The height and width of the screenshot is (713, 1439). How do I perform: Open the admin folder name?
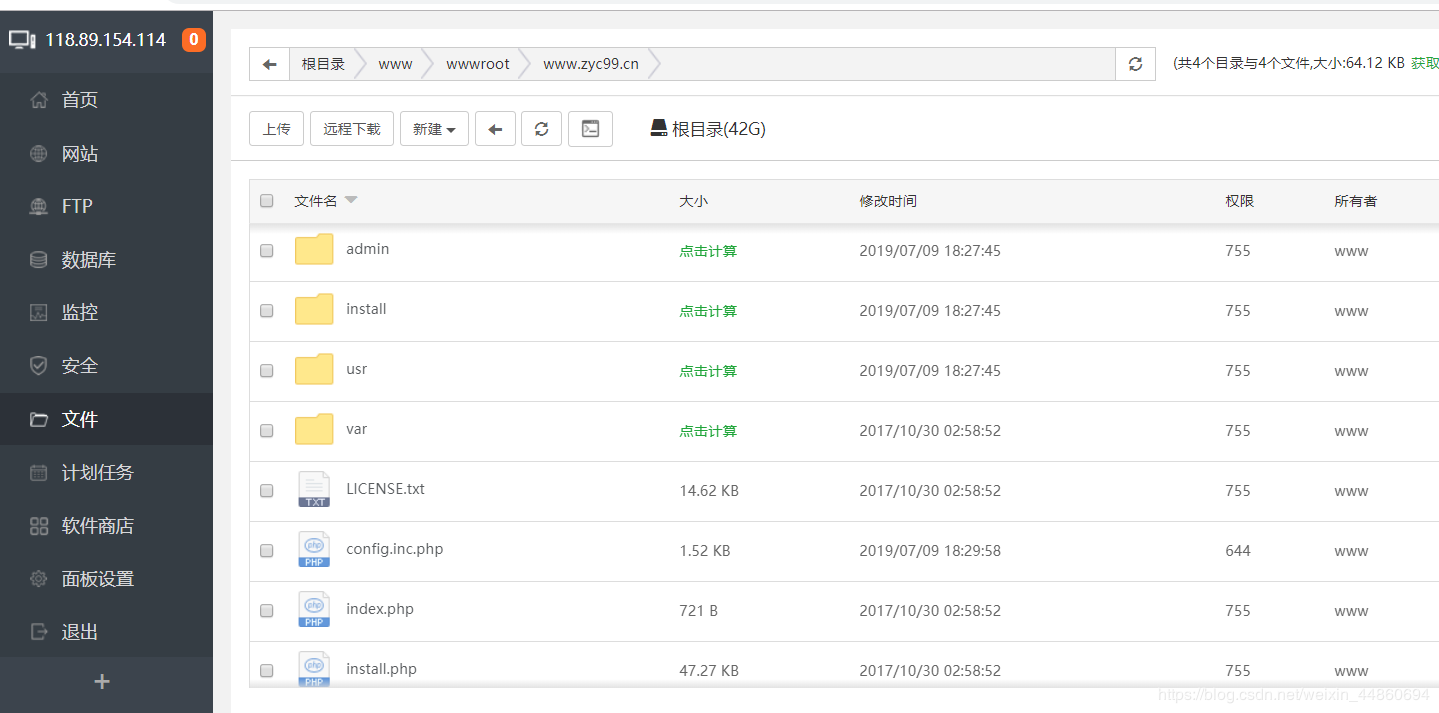368,249
